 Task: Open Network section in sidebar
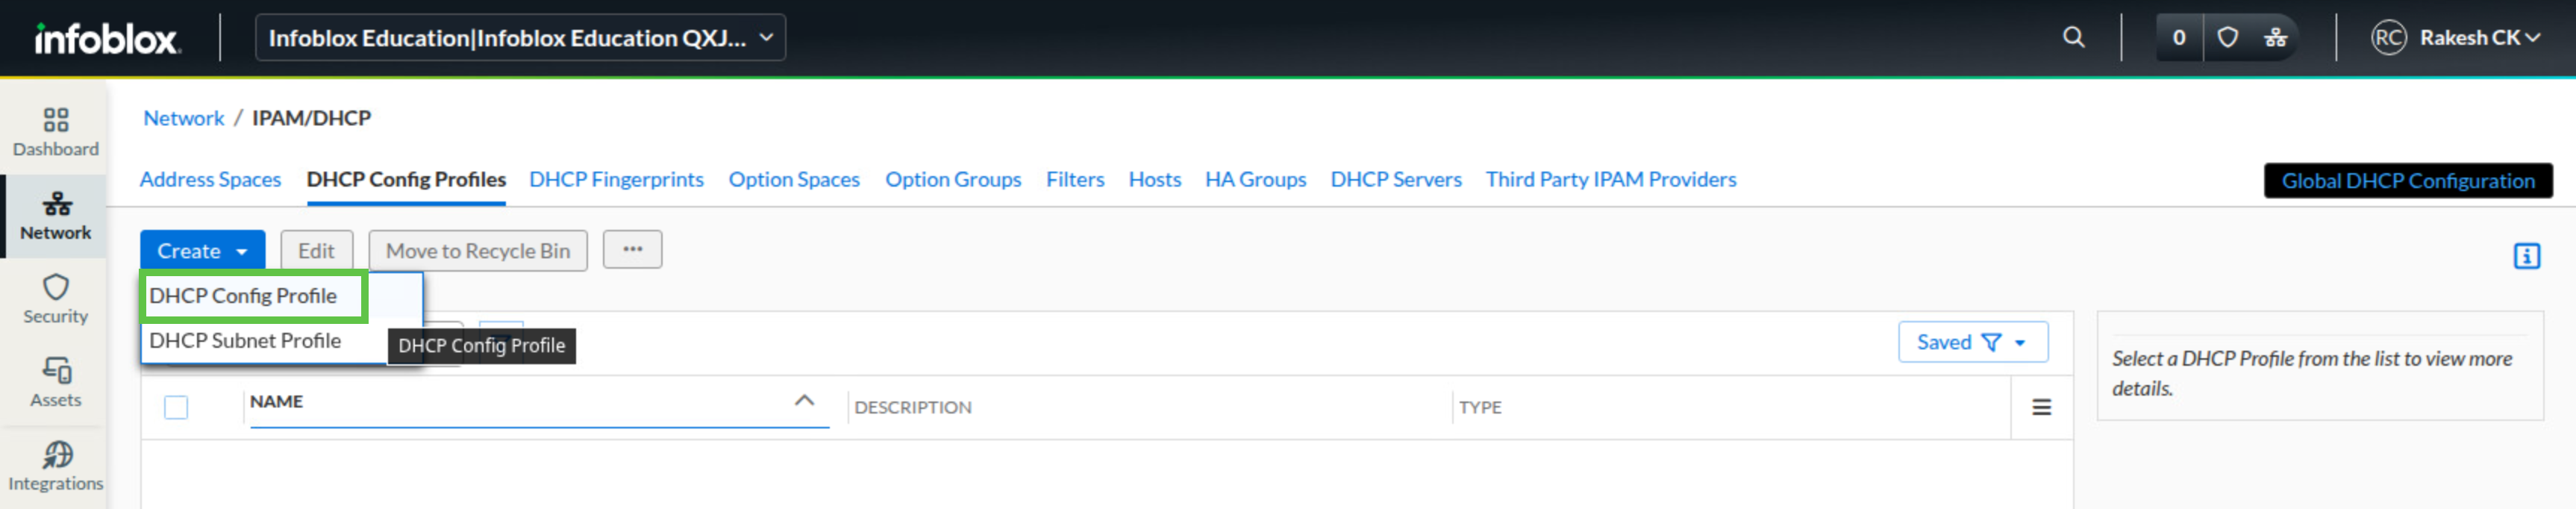tap(56, 216)
